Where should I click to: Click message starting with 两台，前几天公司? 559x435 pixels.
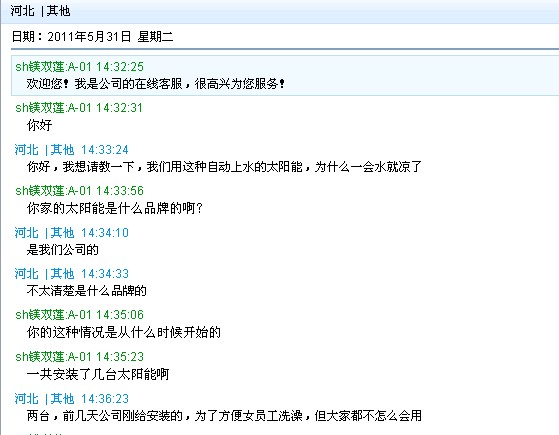(224, 416)
